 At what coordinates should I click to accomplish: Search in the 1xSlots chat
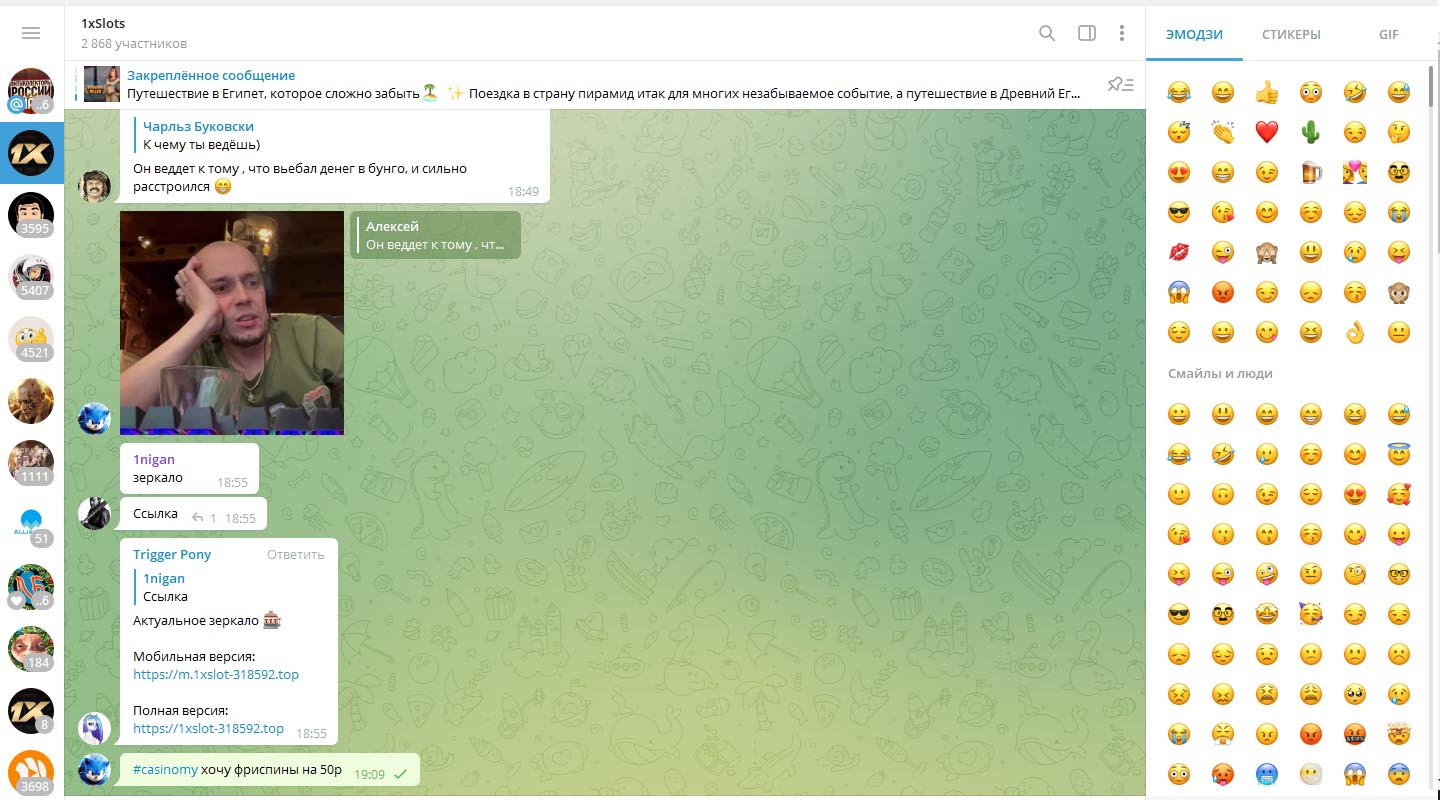1047,33
